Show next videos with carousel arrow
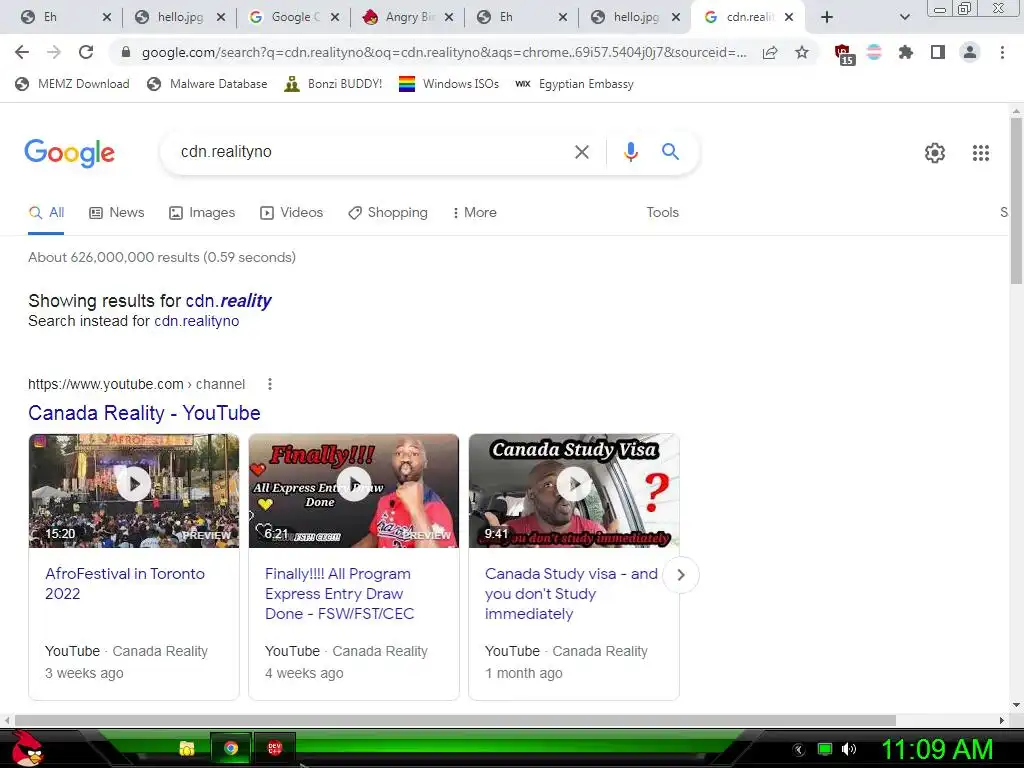 click(680, 575)
